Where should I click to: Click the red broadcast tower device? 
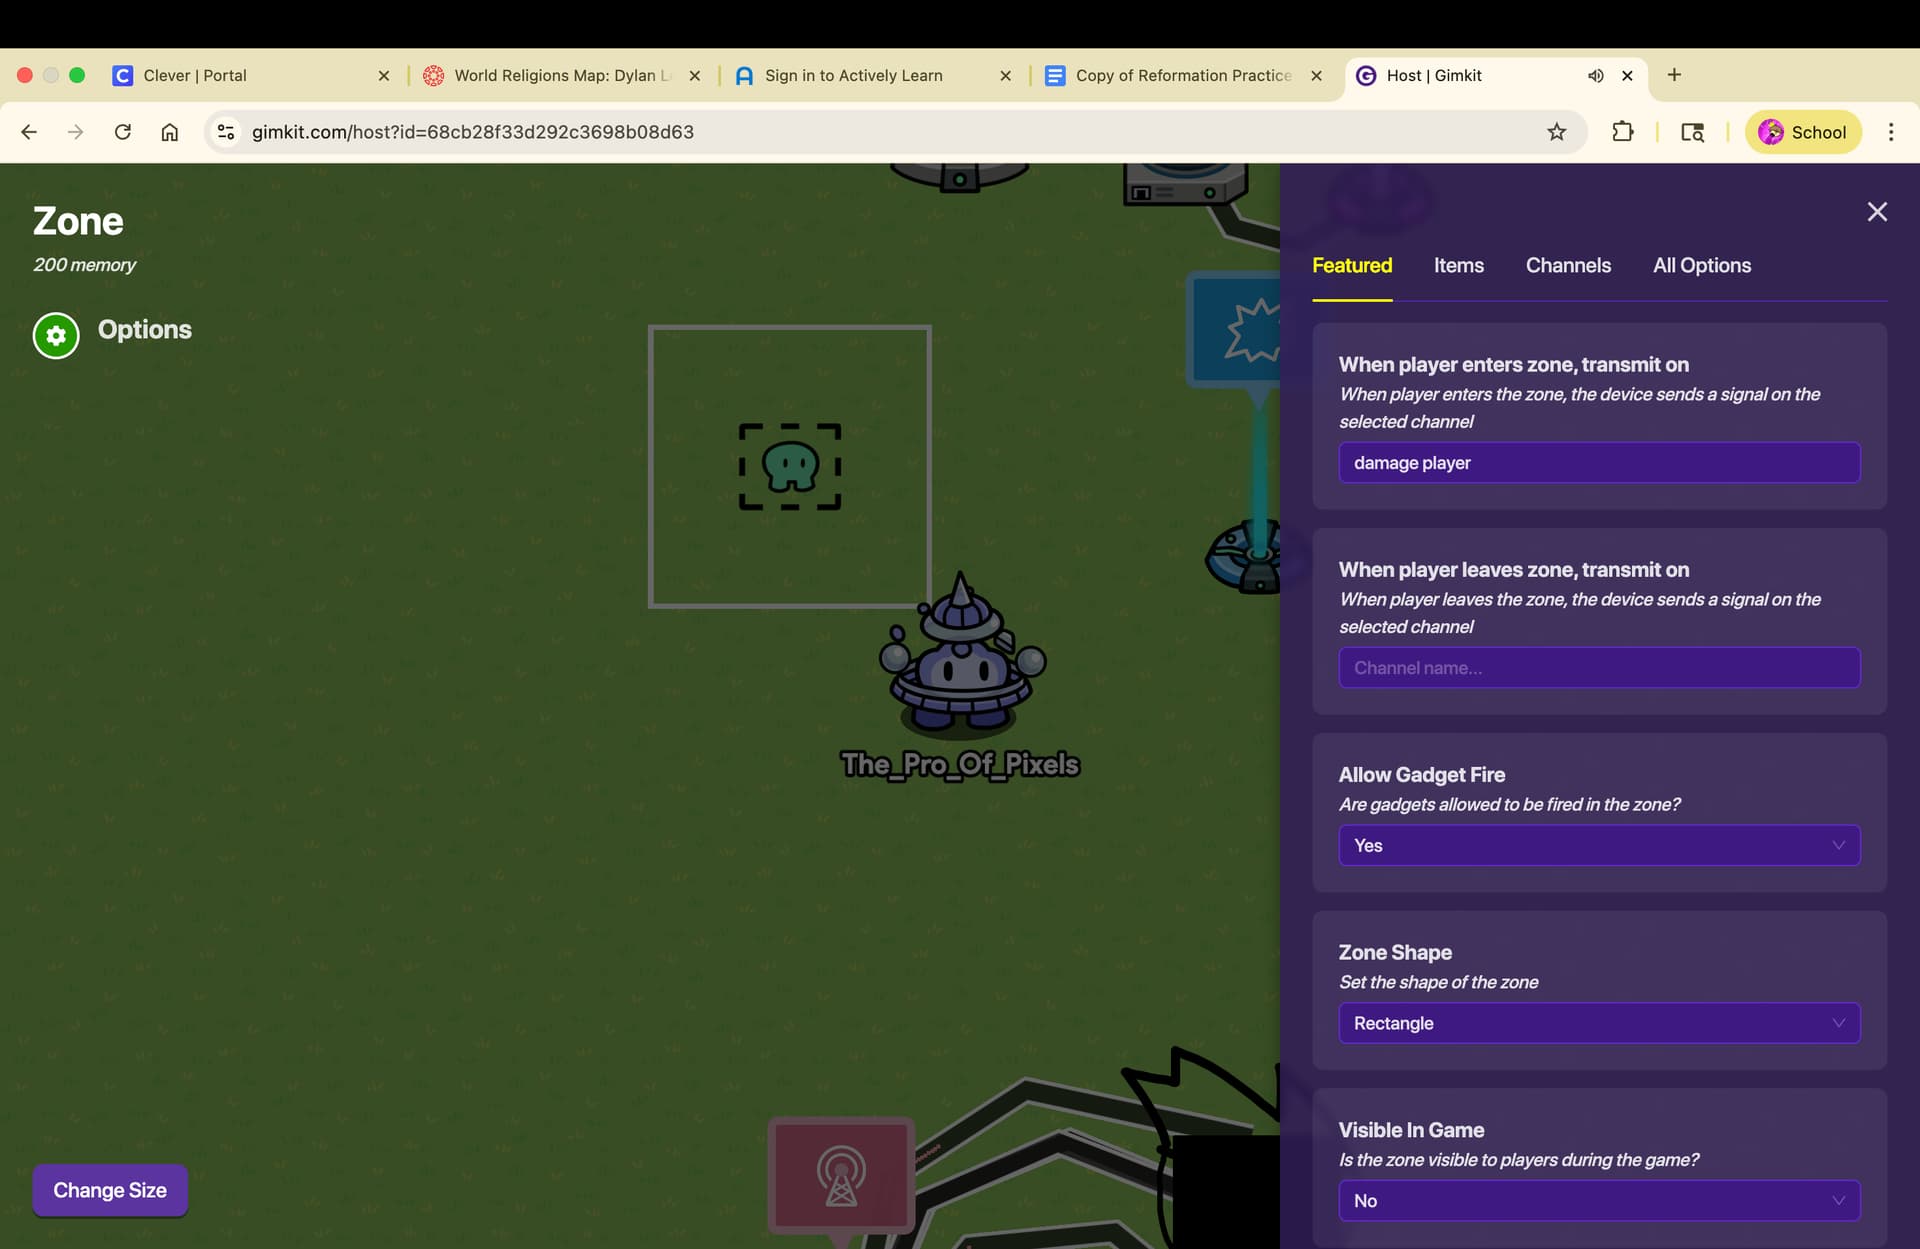click(x=841, y=1174)
